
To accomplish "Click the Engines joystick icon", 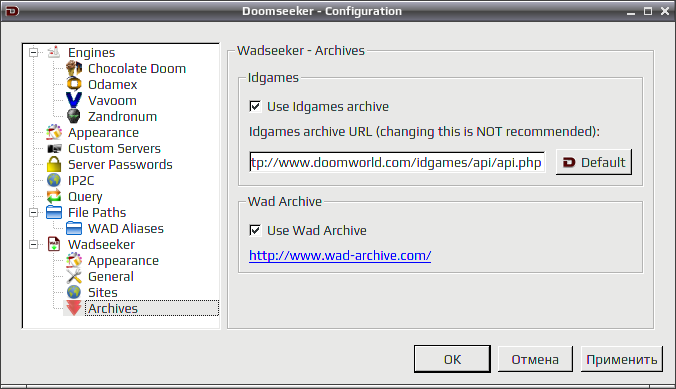I will 54,52.
